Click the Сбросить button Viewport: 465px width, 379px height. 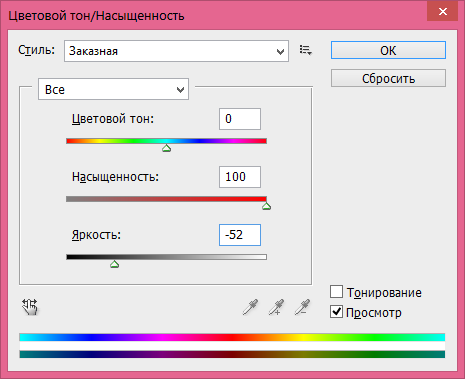click(x=388, y=78)
